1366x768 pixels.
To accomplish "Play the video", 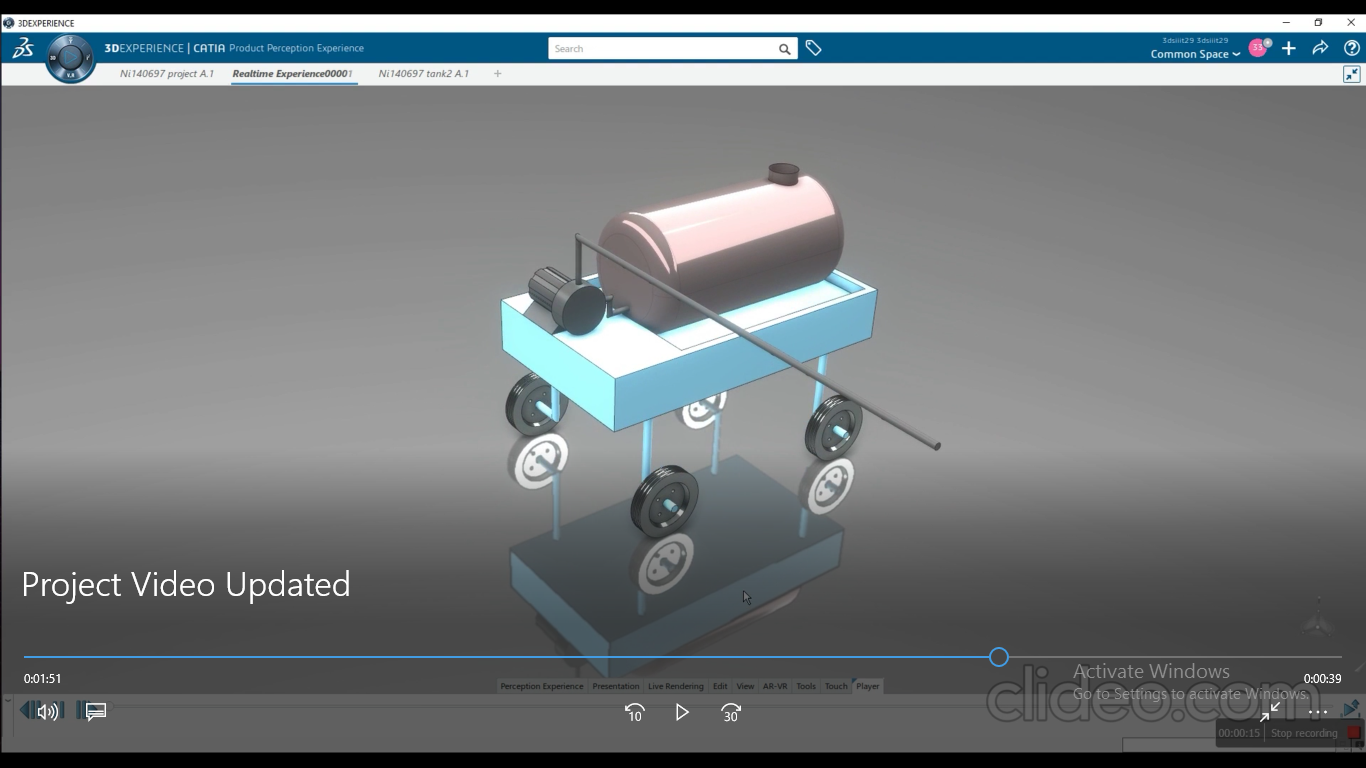I will click(x=682, y=712).
